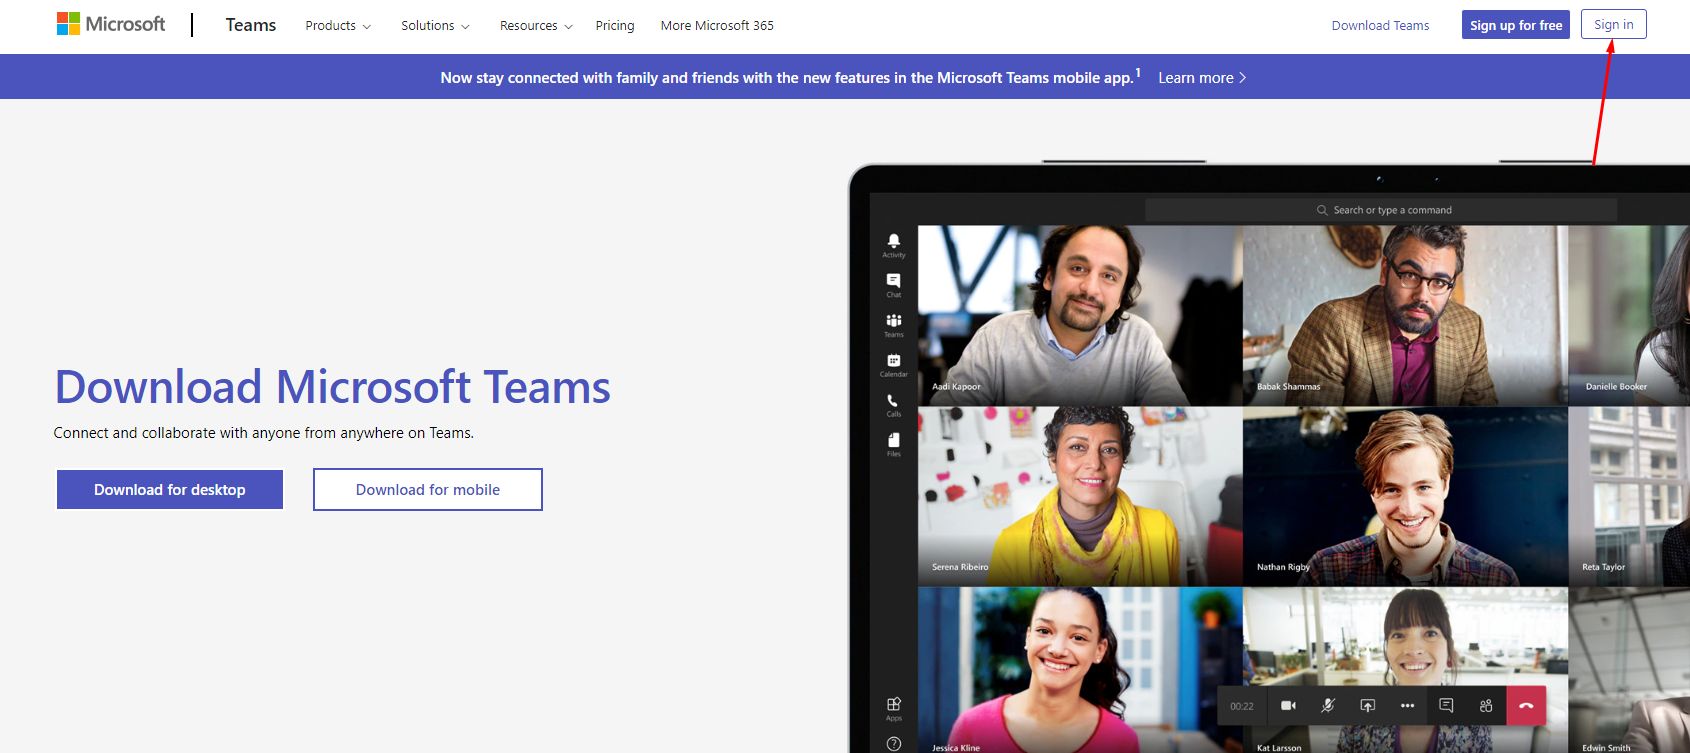Screen dimensions: 1690x753
Task: Click Download for mobile button
Action: pyautogui.click(x=428, y=490)
